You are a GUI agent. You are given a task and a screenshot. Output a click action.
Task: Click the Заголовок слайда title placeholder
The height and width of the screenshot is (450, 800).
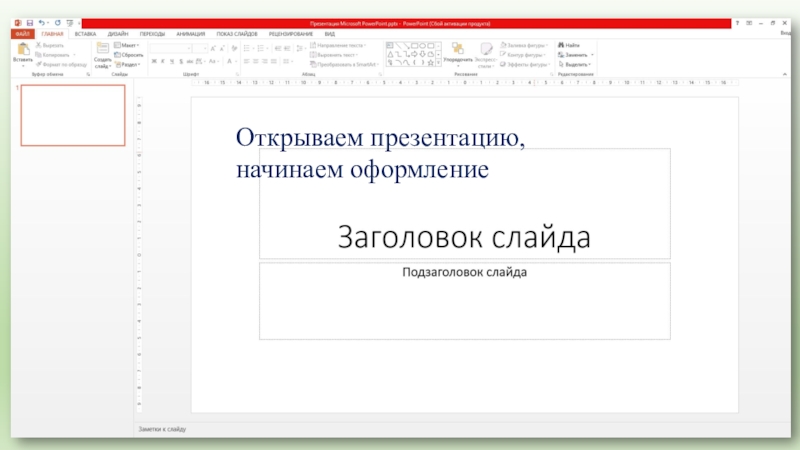click(x=464, y=238)
